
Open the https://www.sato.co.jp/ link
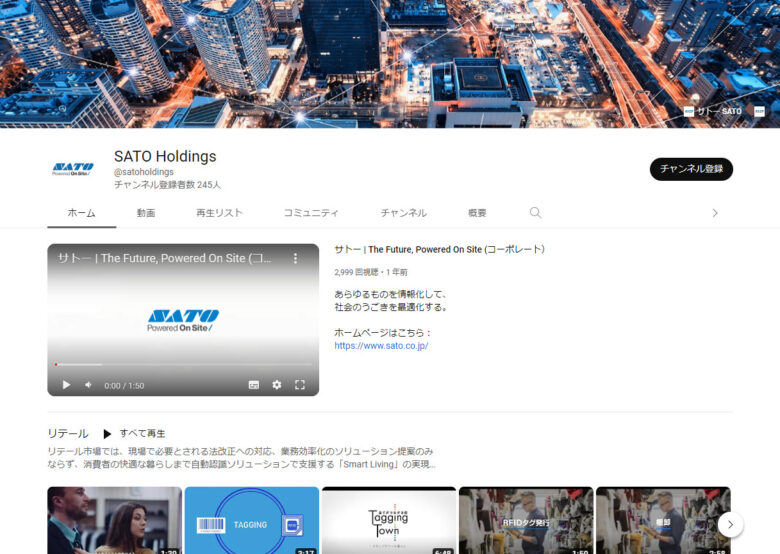coord(381,346)
